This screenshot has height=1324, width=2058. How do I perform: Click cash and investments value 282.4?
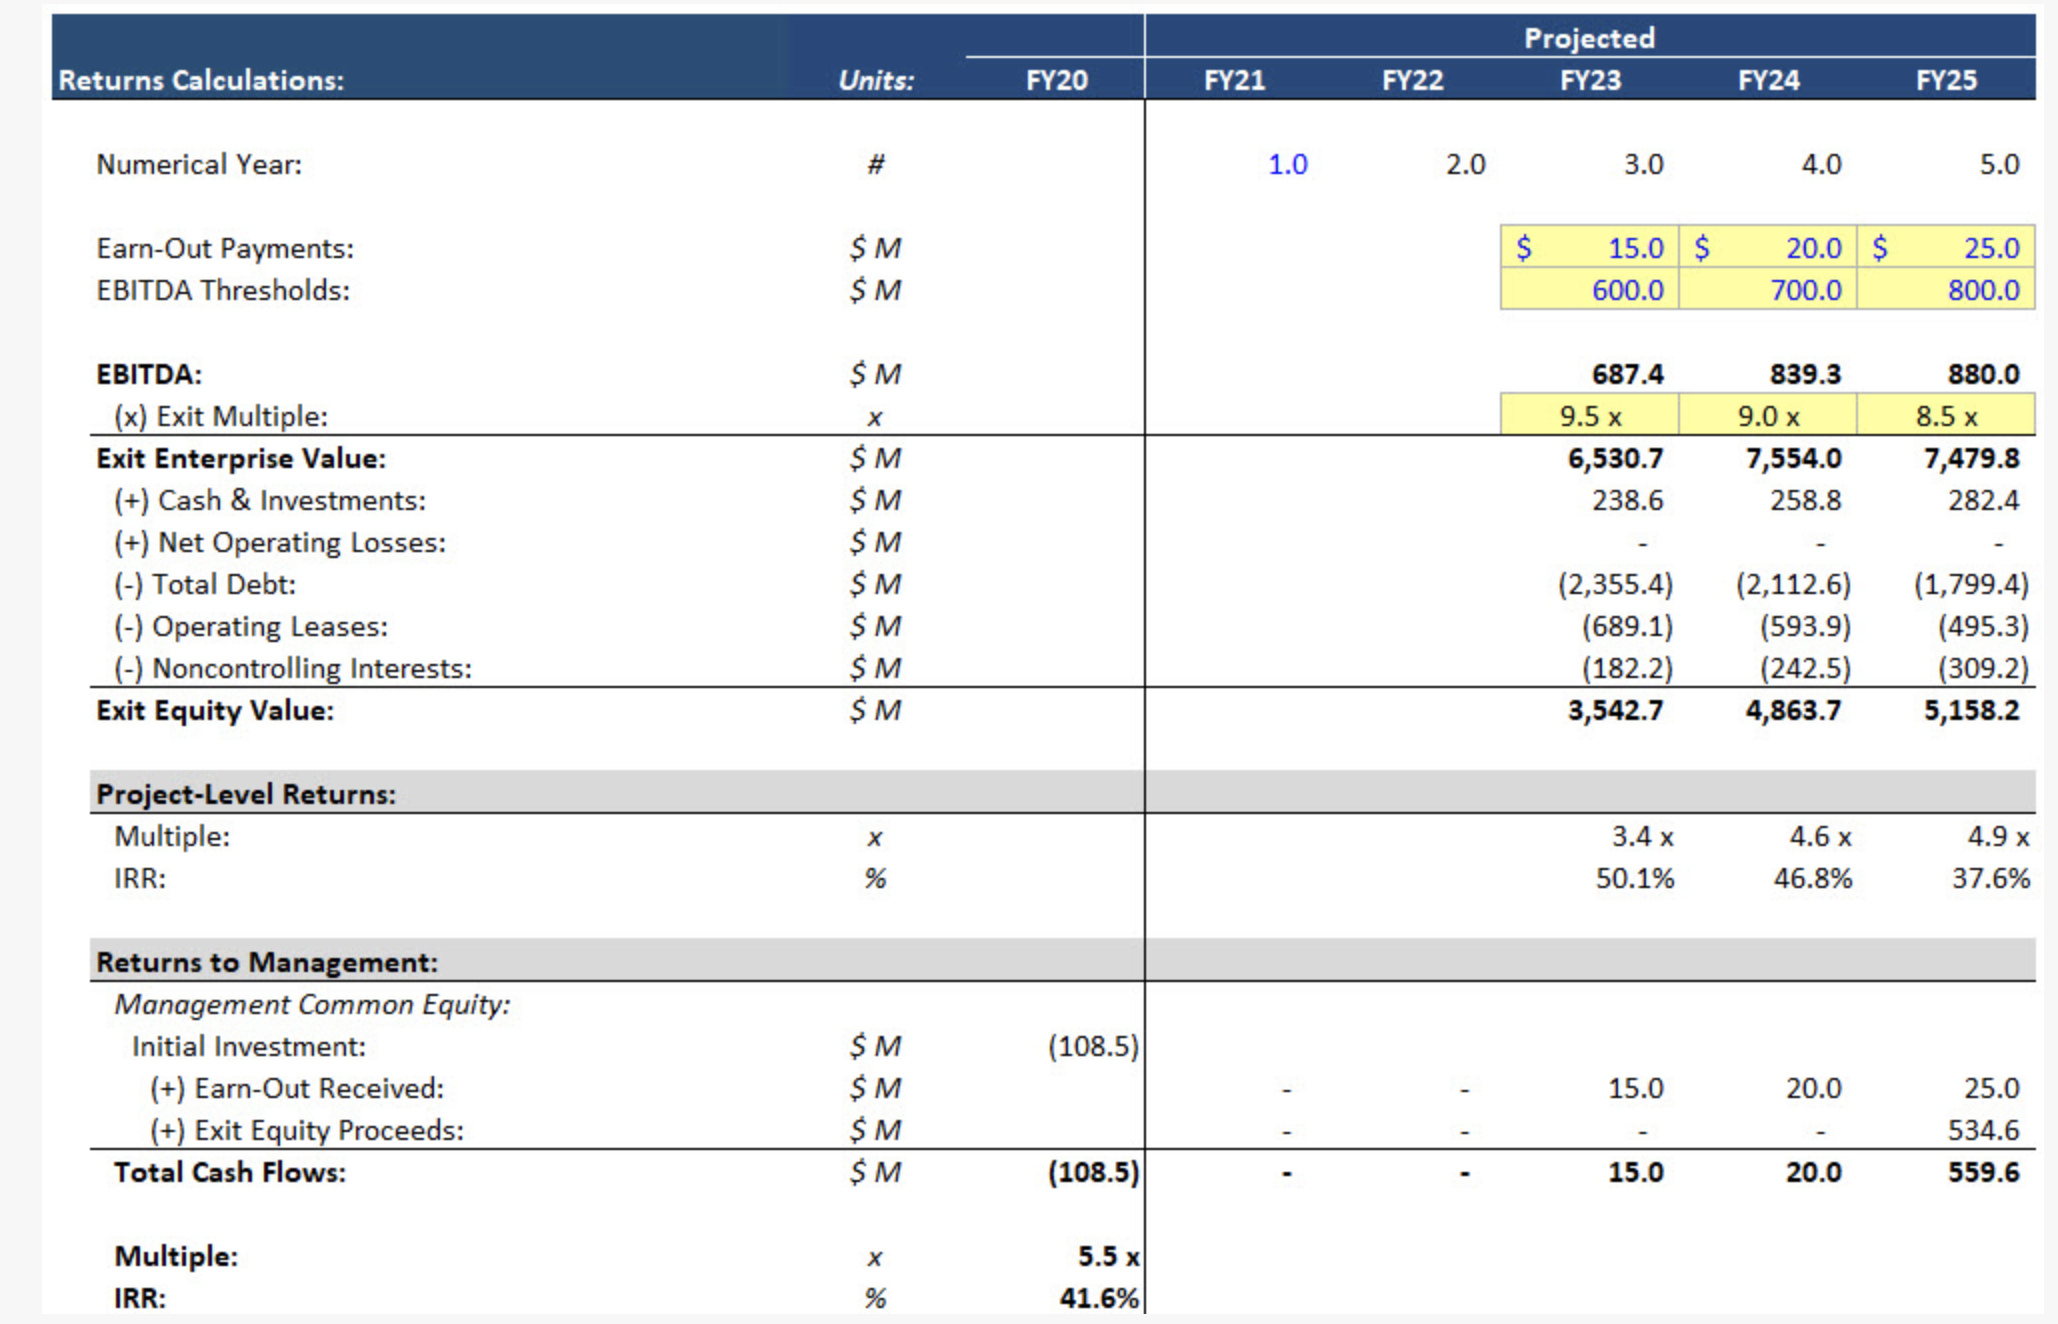(x=1983, y=500)
